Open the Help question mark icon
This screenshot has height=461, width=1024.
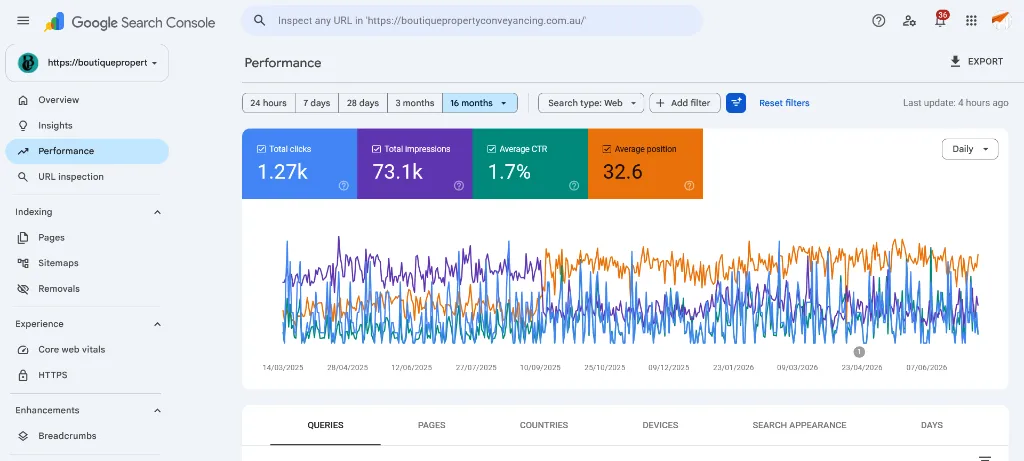click(x=878, y=21)
